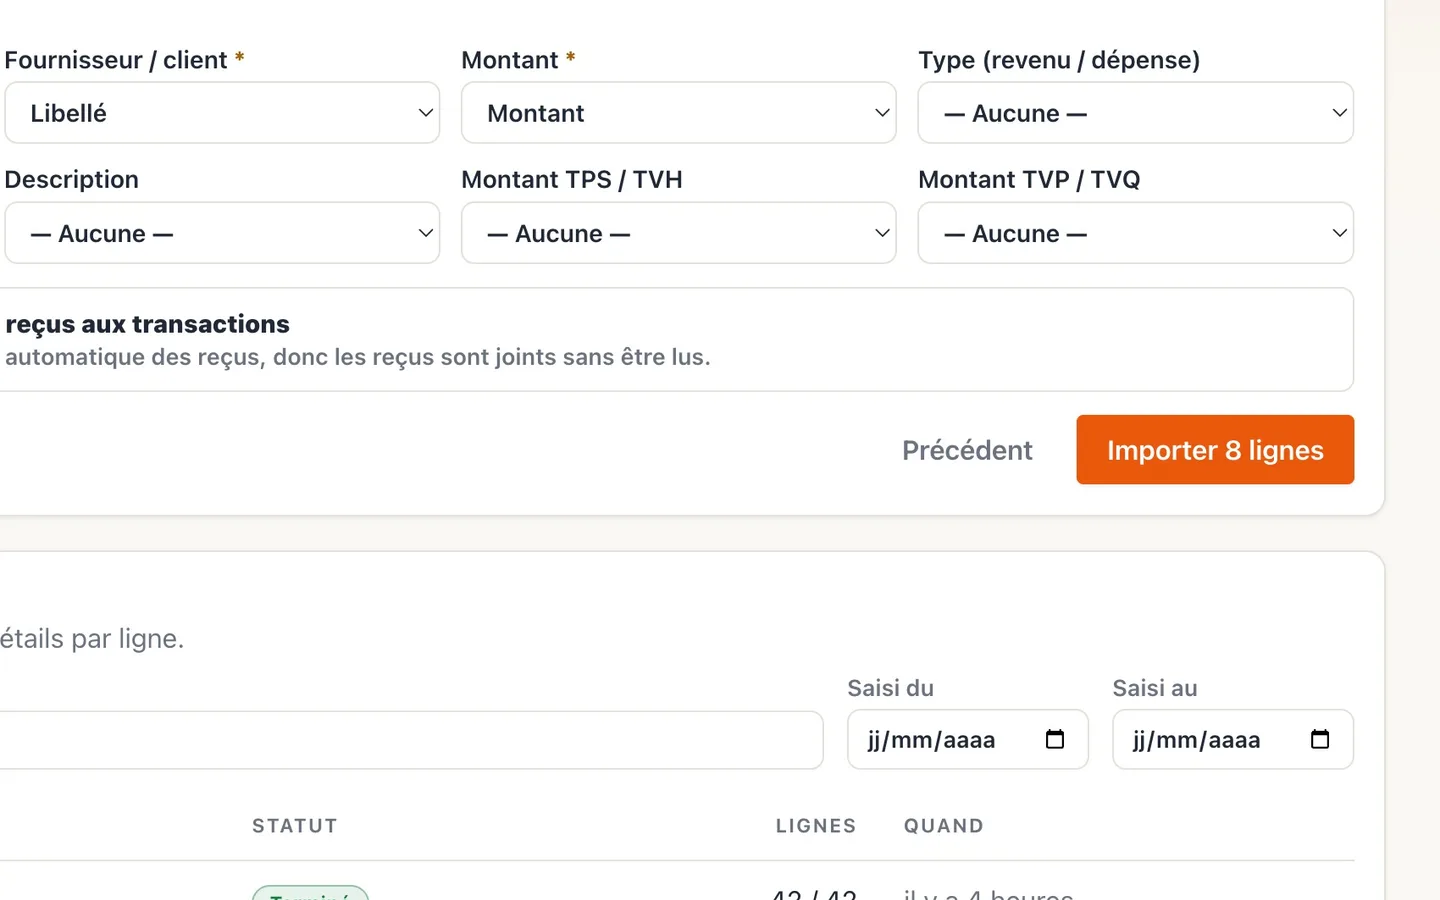Open the Fournisseur / client dropdown
Image resolution: width=1440 pixels, height=900 pixels.
222,113
